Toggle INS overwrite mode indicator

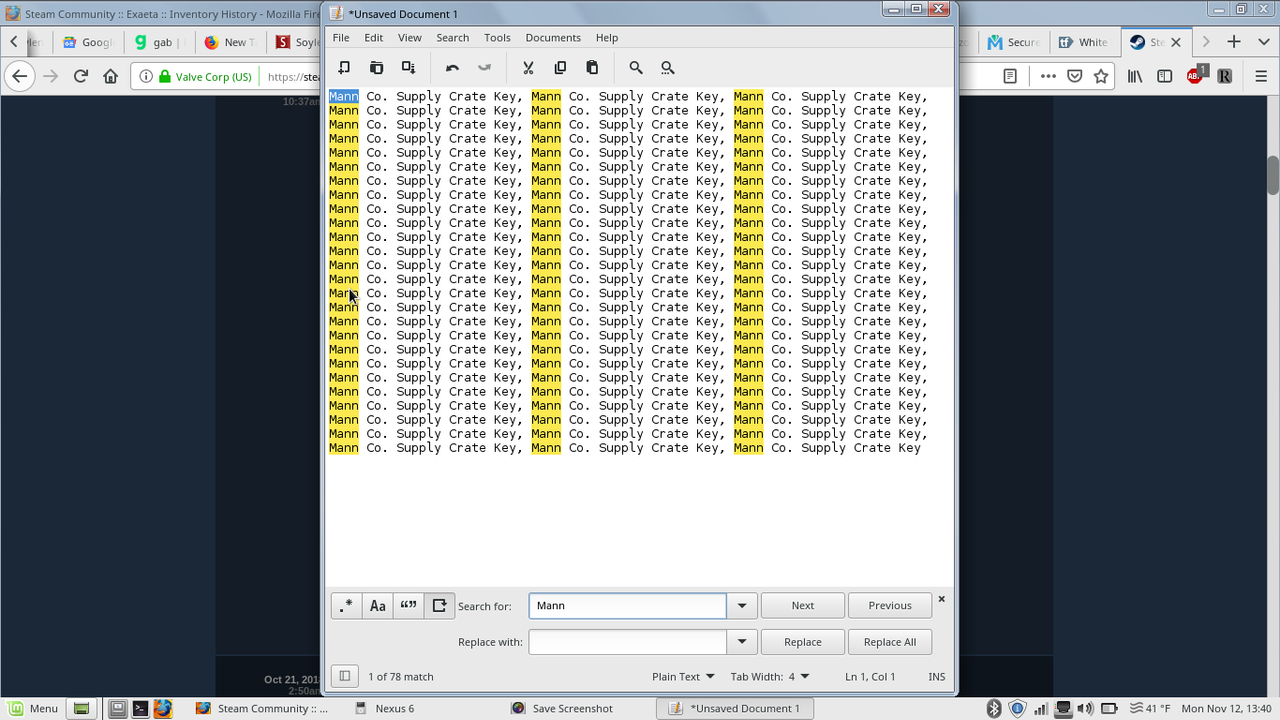point(936,677)
